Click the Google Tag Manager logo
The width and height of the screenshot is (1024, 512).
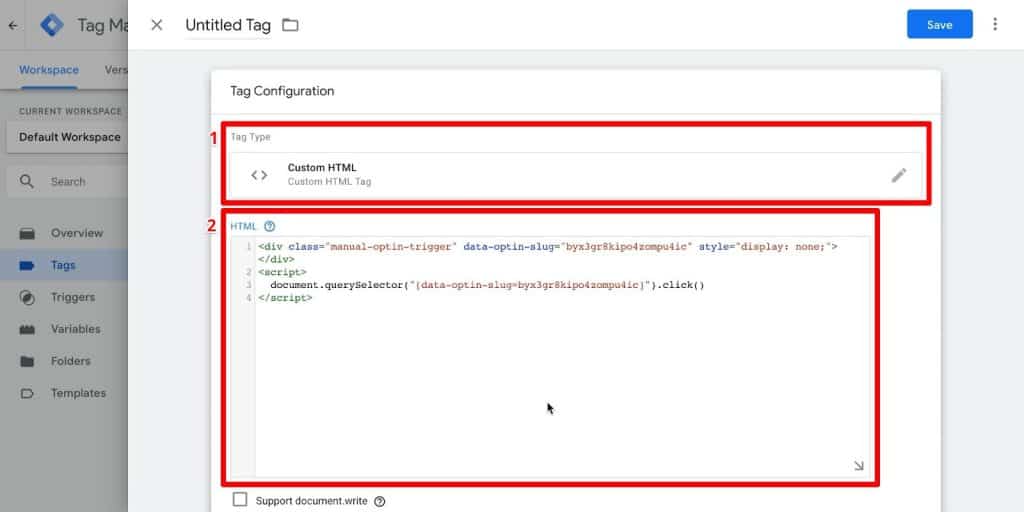point(52,25)
